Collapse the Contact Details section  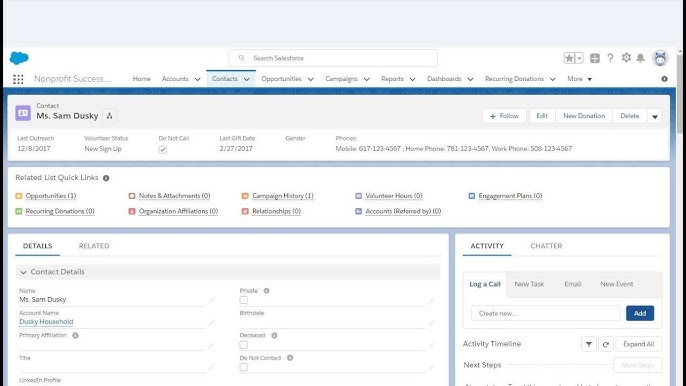click(23, 272)
